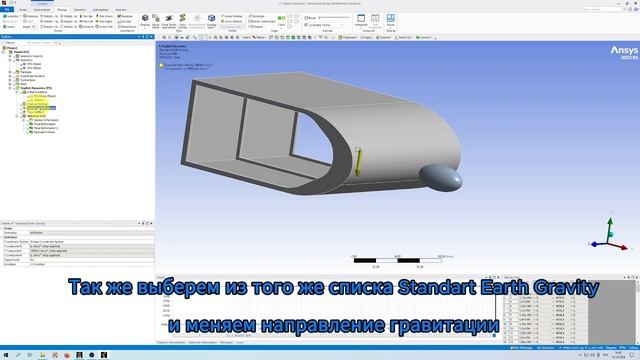This screenshot has height=360, width=640.
Task: Collapse the Scope section in Details
Action: [x=2, y=229]
